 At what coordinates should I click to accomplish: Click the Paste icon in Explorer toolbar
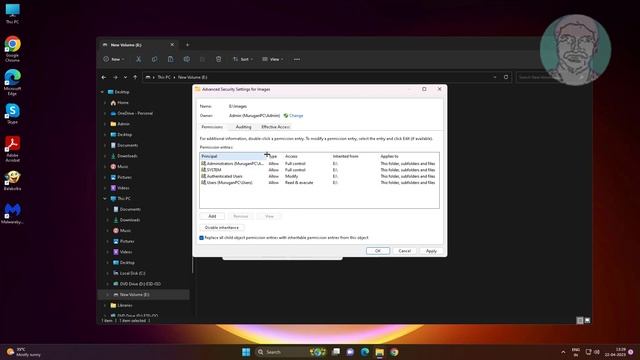[x=171, y=59]
